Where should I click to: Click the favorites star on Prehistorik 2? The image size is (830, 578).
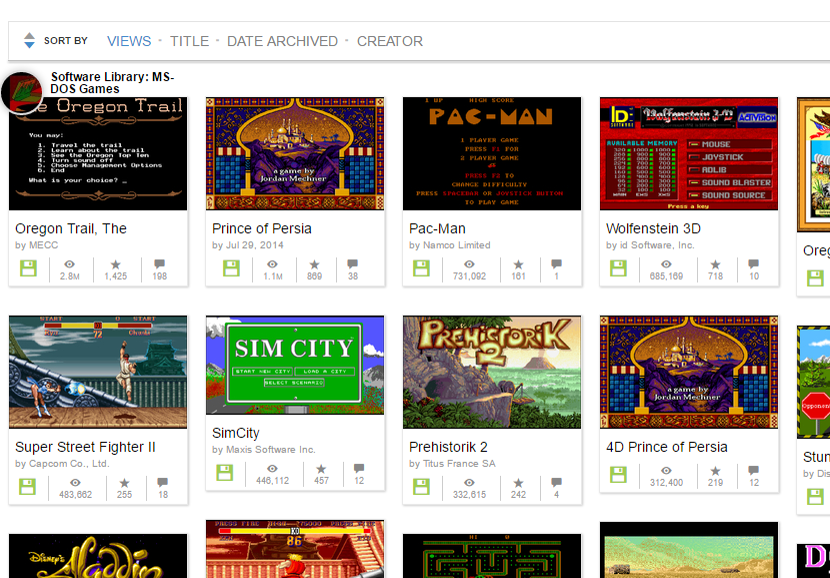518,483
